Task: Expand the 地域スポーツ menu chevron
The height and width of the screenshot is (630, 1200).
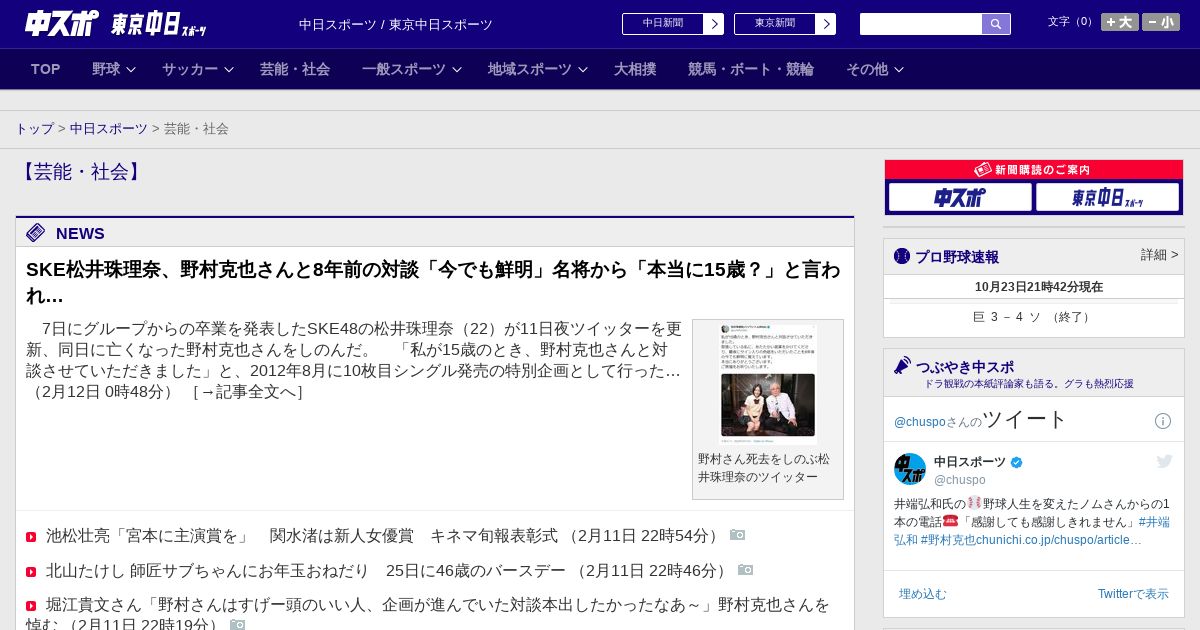Action: (583, 70)
